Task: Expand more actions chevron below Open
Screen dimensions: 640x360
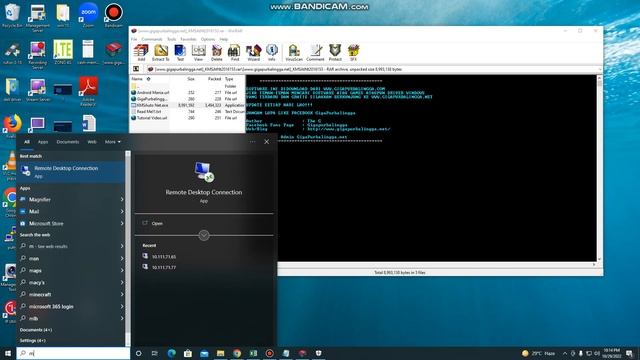Action: pos(204,235)
